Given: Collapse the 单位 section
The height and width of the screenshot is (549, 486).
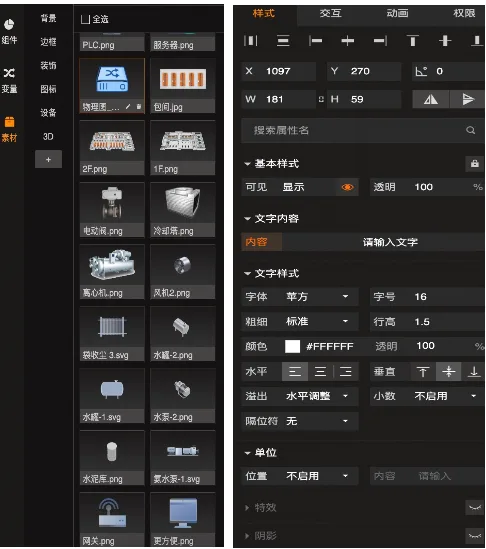Looking at the screenshot, I should (x=247, y=453).
